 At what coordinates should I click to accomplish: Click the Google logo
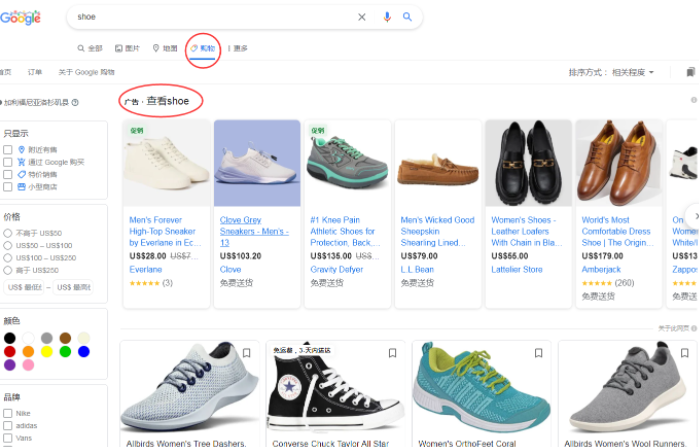pos(21,17)
